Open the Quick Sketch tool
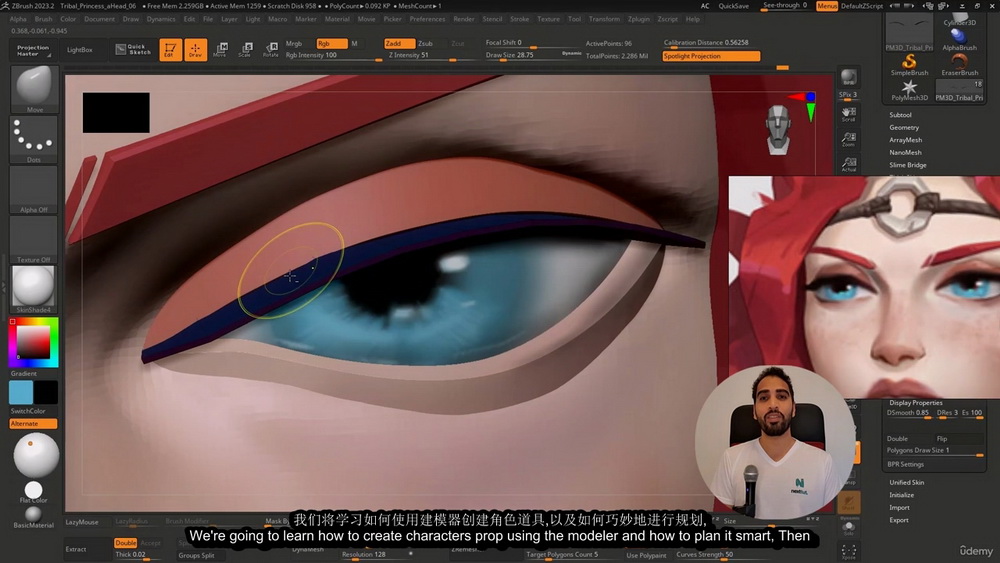 click(x=133, y=49)
